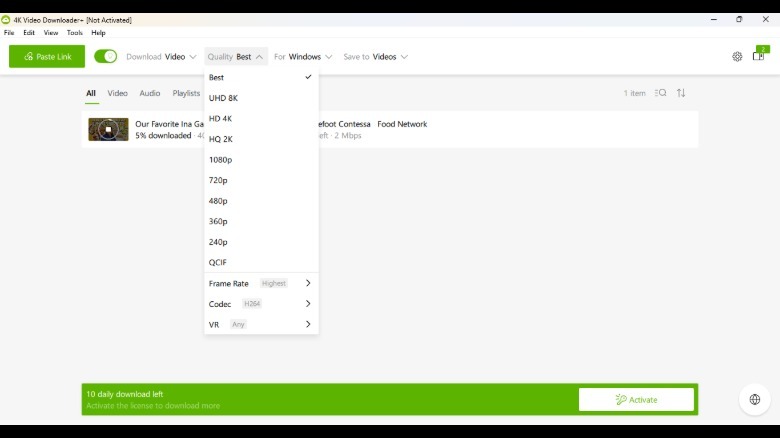Expand the VR Any submenu

(260, 324)
